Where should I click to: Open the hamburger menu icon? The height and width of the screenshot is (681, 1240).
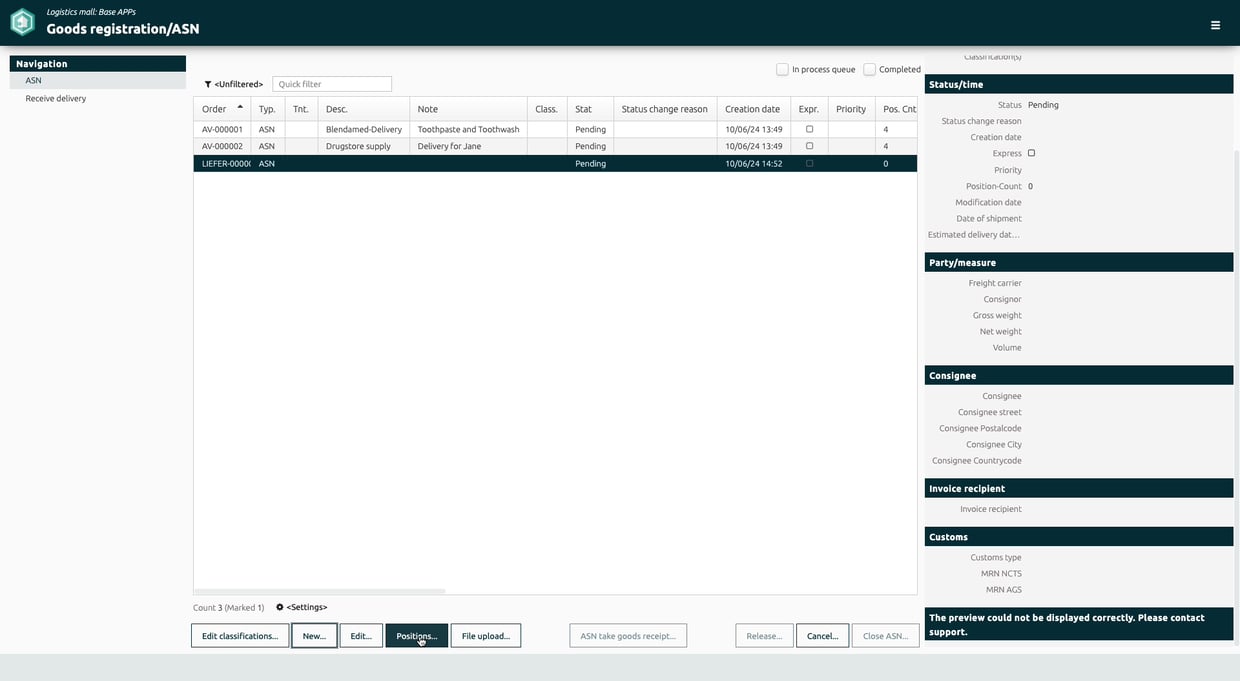point(1215,25)
